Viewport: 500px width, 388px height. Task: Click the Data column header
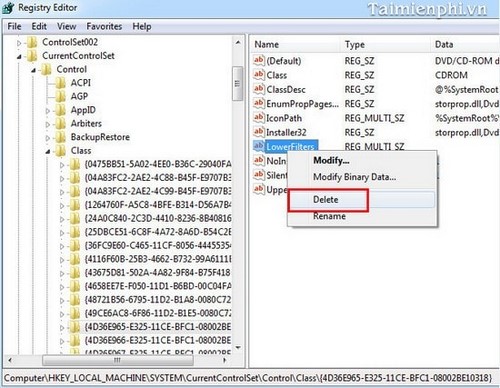coord(465,45)
